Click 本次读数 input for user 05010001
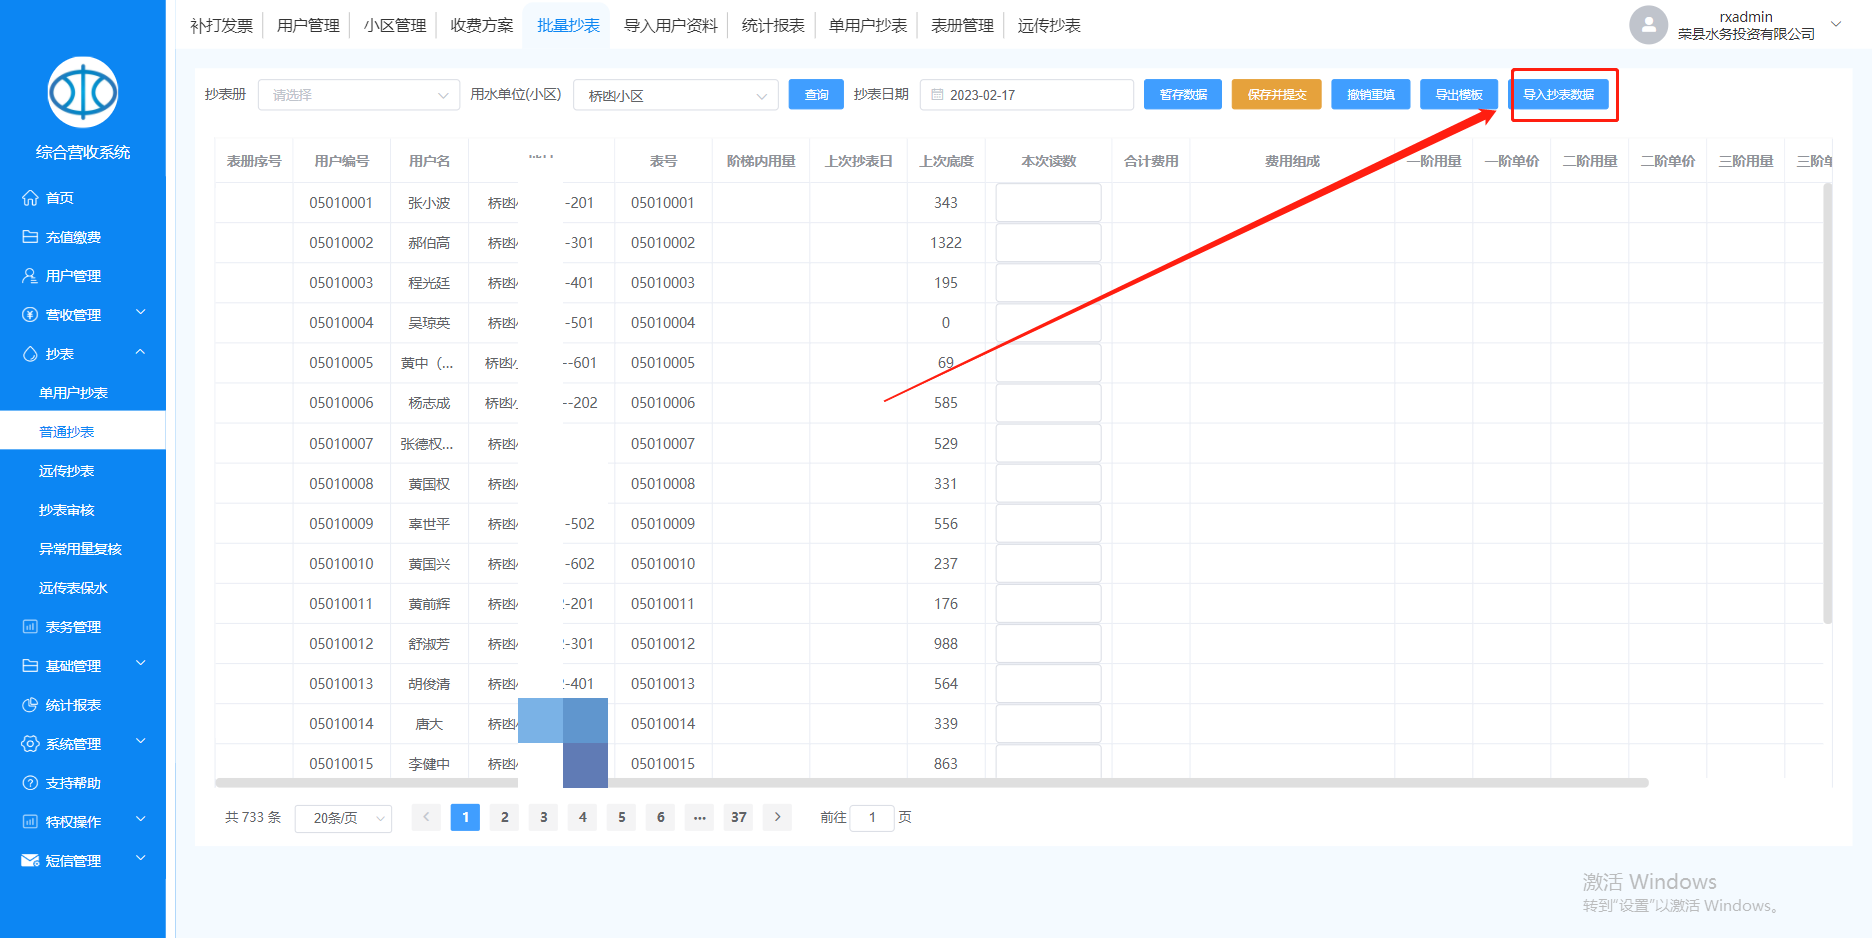 click(x=1048, y=203)
